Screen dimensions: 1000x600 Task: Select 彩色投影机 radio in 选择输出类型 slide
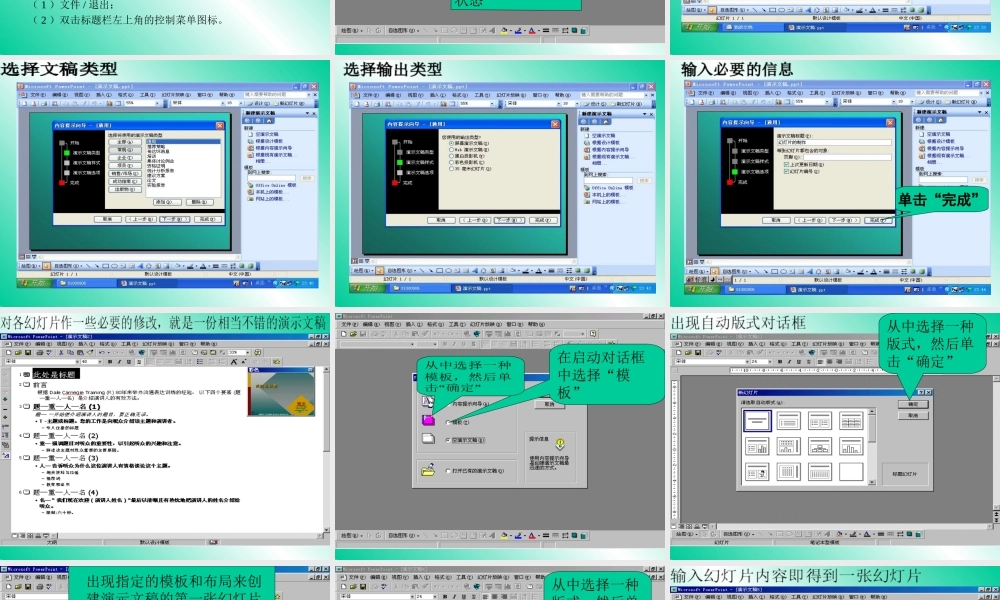[x=452, y=163]
